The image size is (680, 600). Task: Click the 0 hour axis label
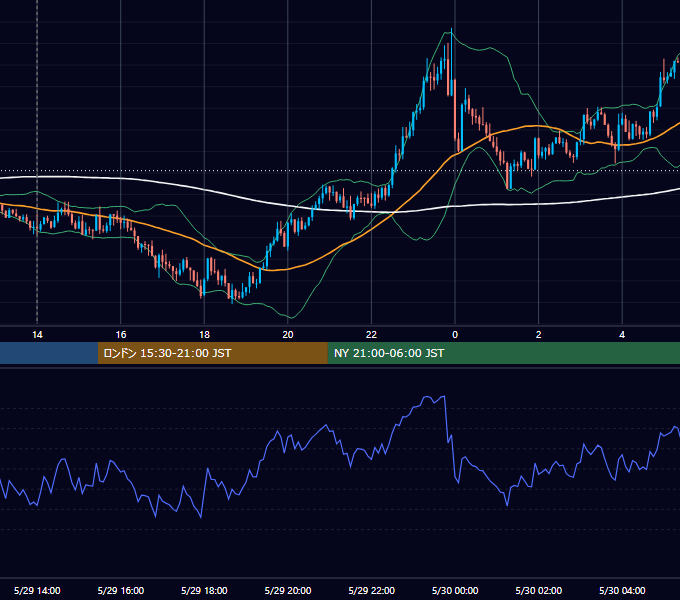(455, 335)
